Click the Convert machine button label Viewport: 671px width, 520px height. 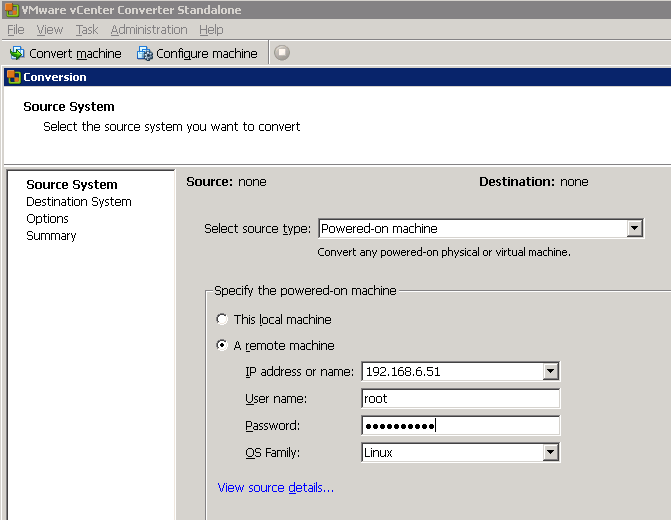(75, 53)
